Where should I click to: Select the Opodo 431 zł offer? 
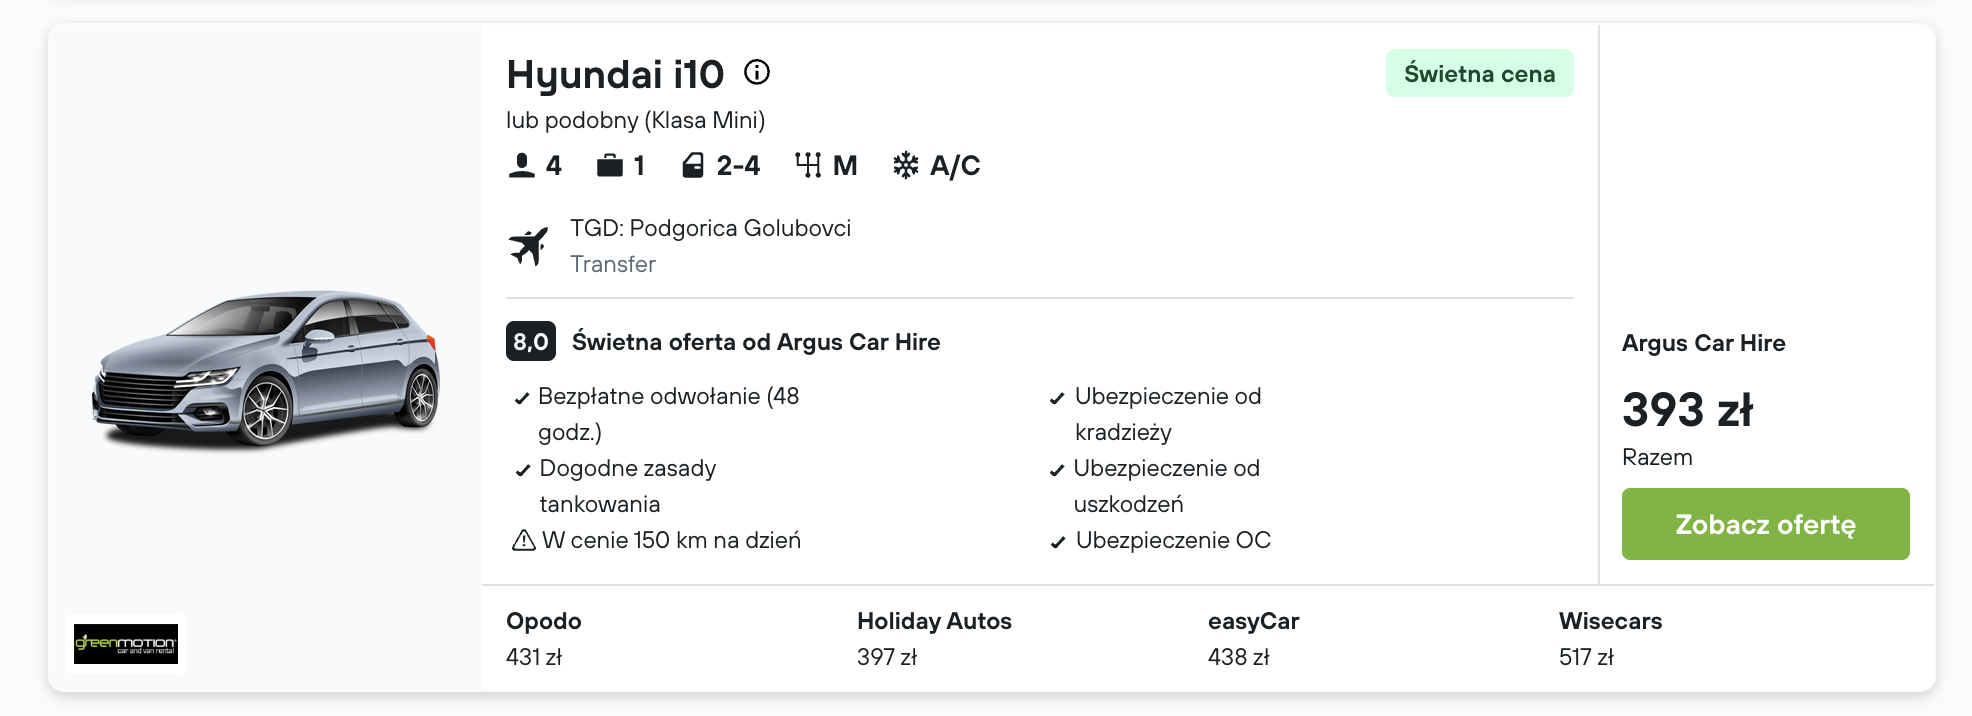544,638
